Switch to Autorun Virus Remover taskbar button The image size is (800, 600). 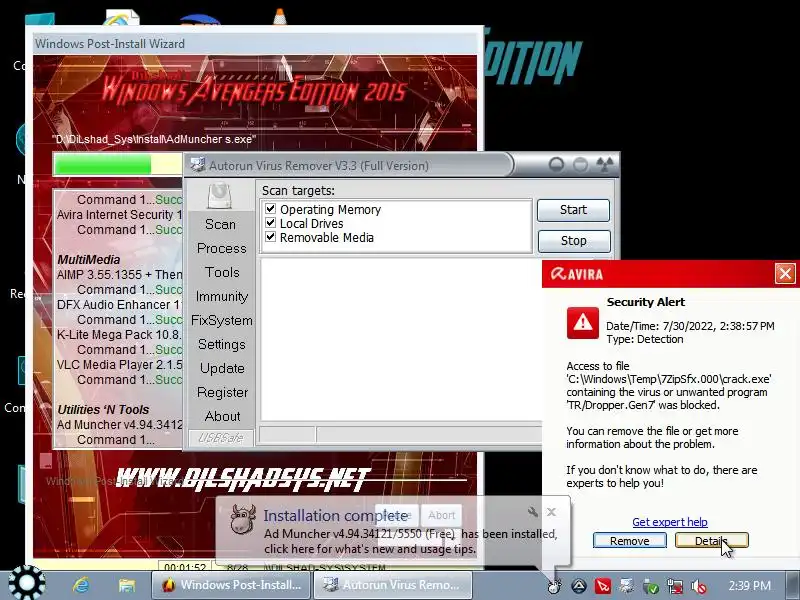[392, 585]
